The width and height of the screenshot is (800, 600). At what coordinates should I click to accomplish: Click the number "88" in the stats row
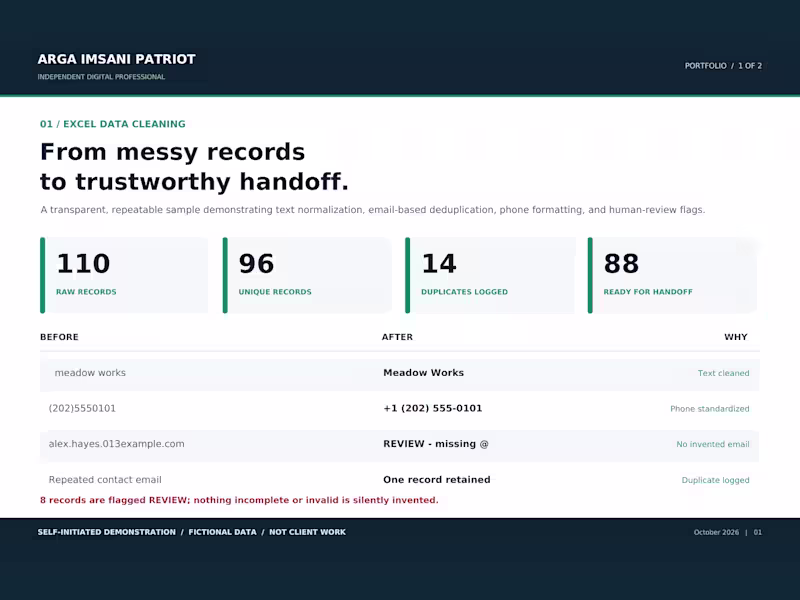(621, 263)
